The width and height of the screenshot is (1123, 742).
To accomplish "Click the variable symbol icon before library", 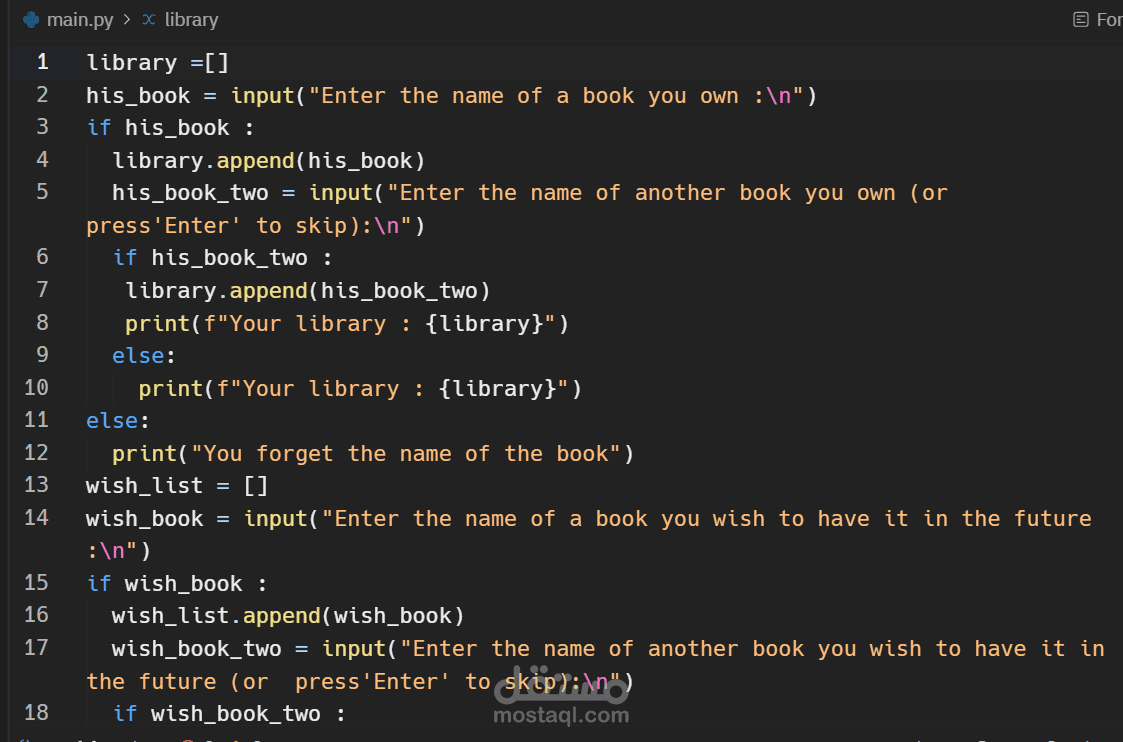I will 148,19.
